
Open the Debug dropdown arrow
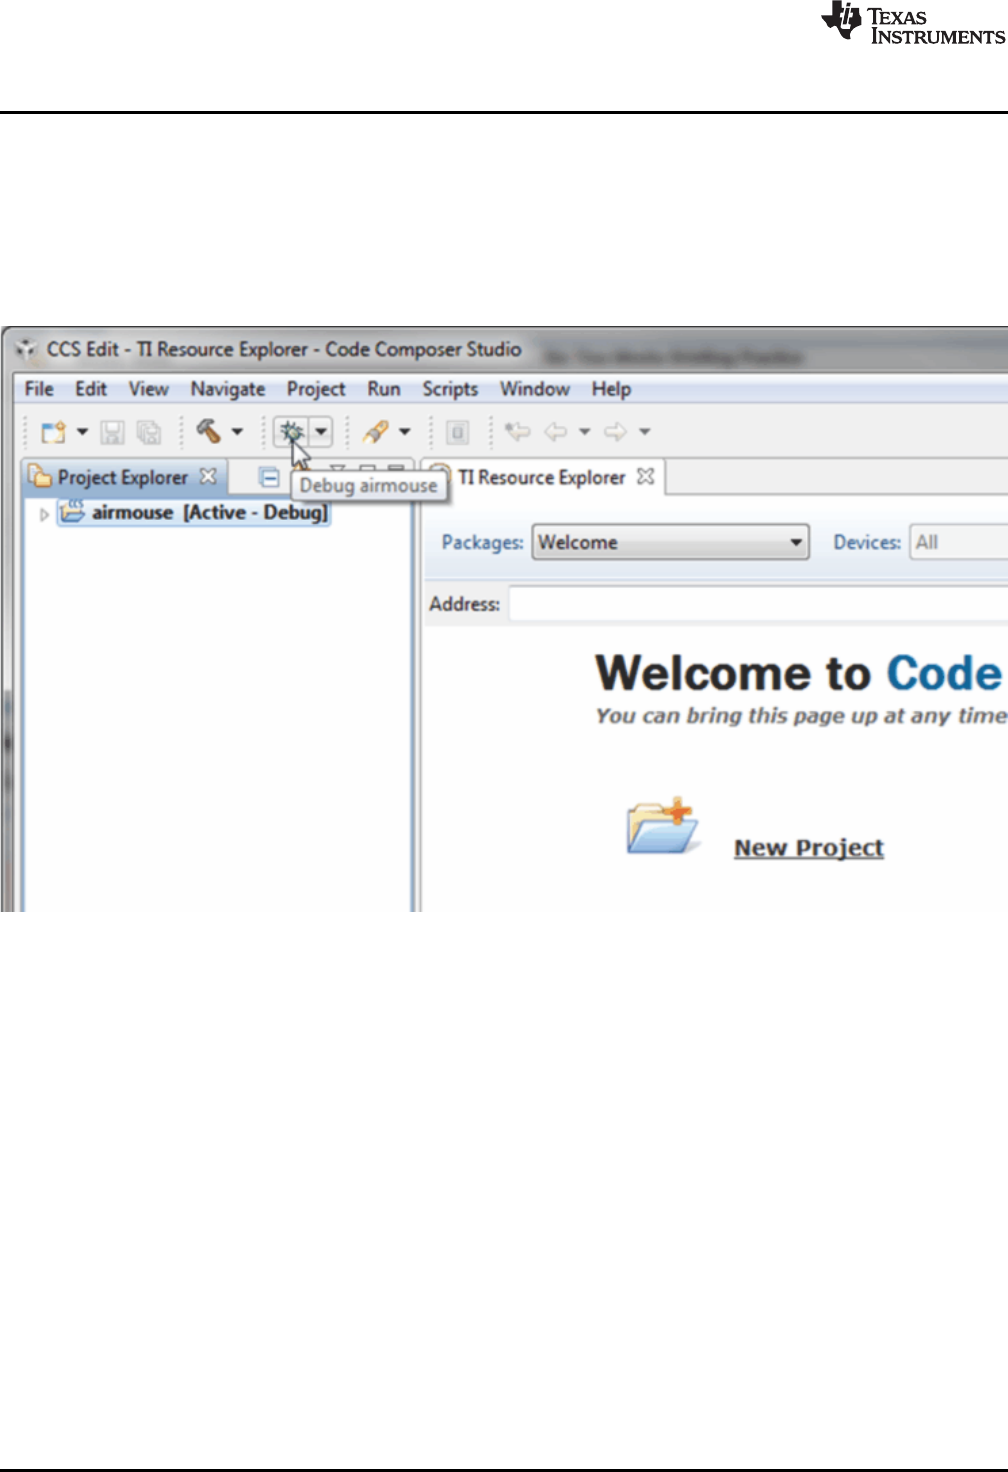321,432
